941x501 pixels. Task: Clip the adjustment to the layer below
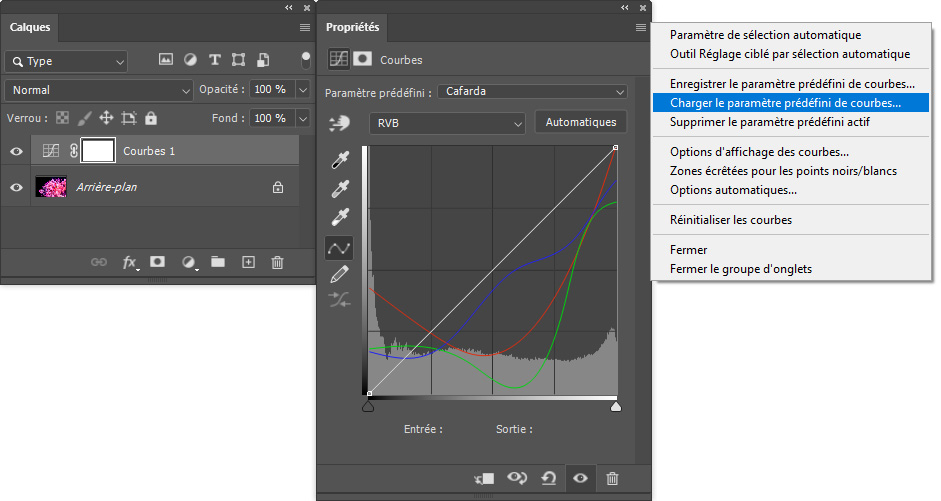coord(484,478)
